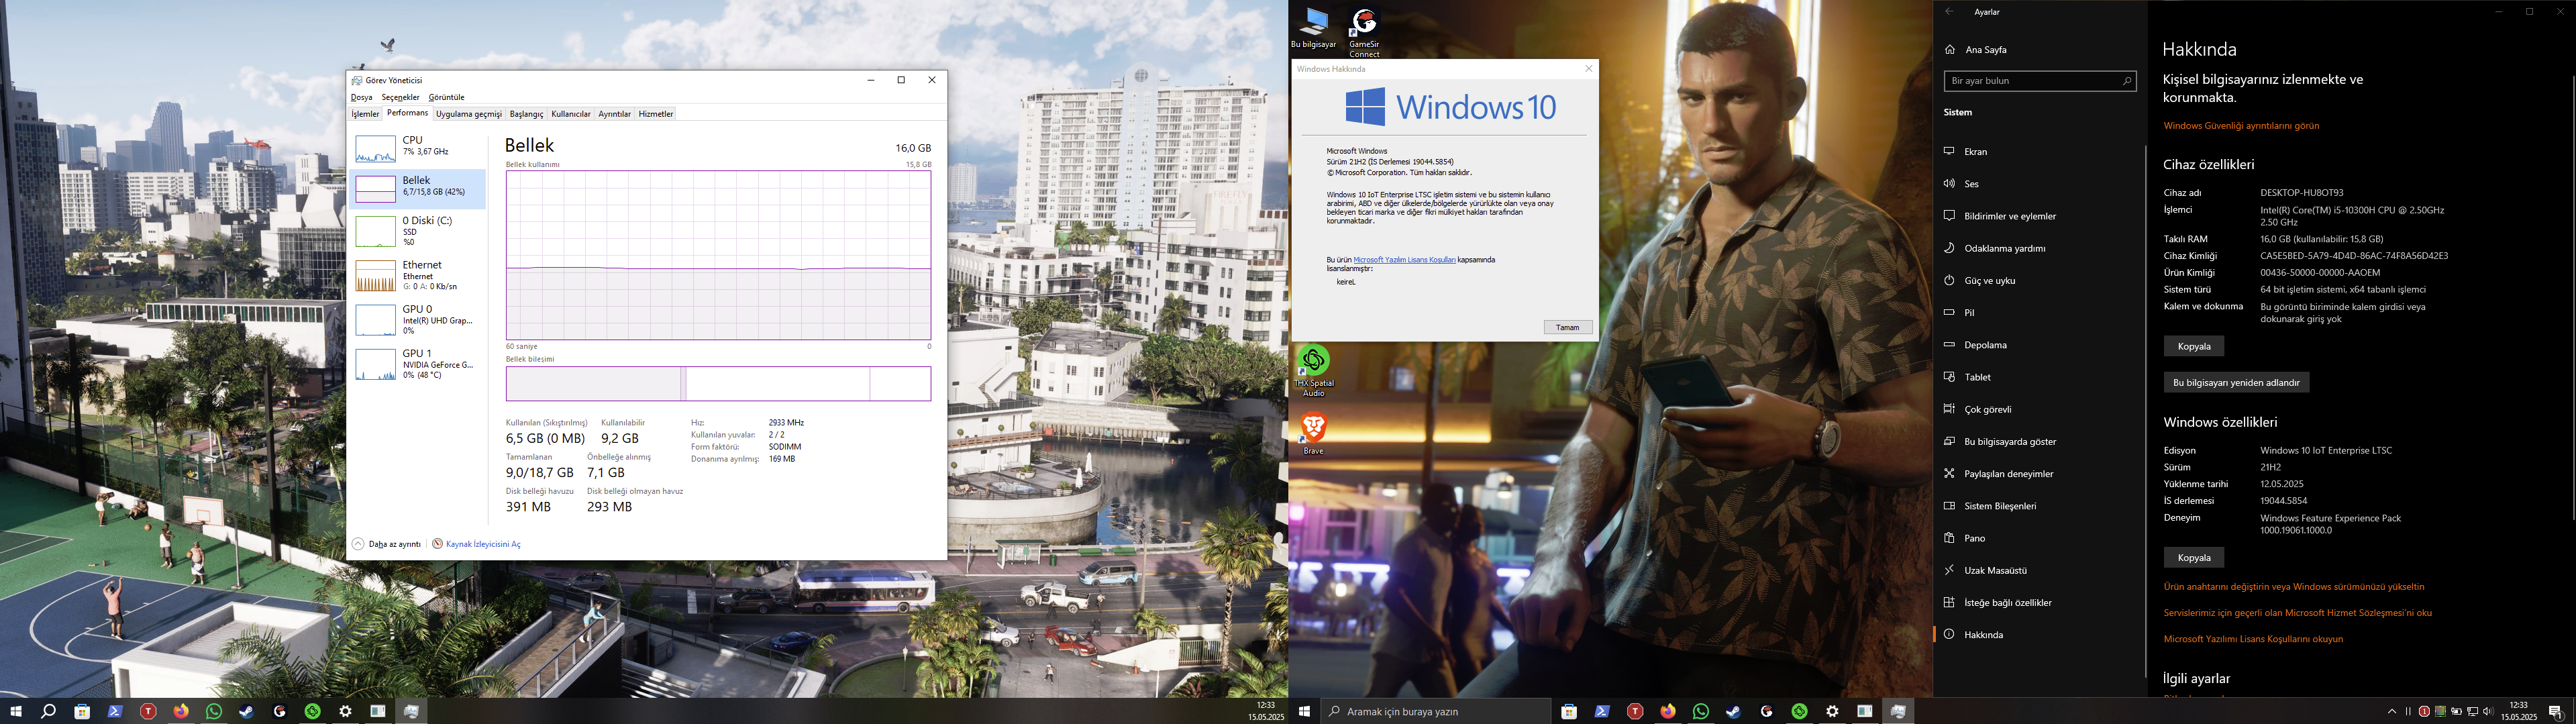This screenshot has height=724, width=2576.
Task: Collapse Task Manager with Daha az ayrıntı
Action: pos(387,544)
